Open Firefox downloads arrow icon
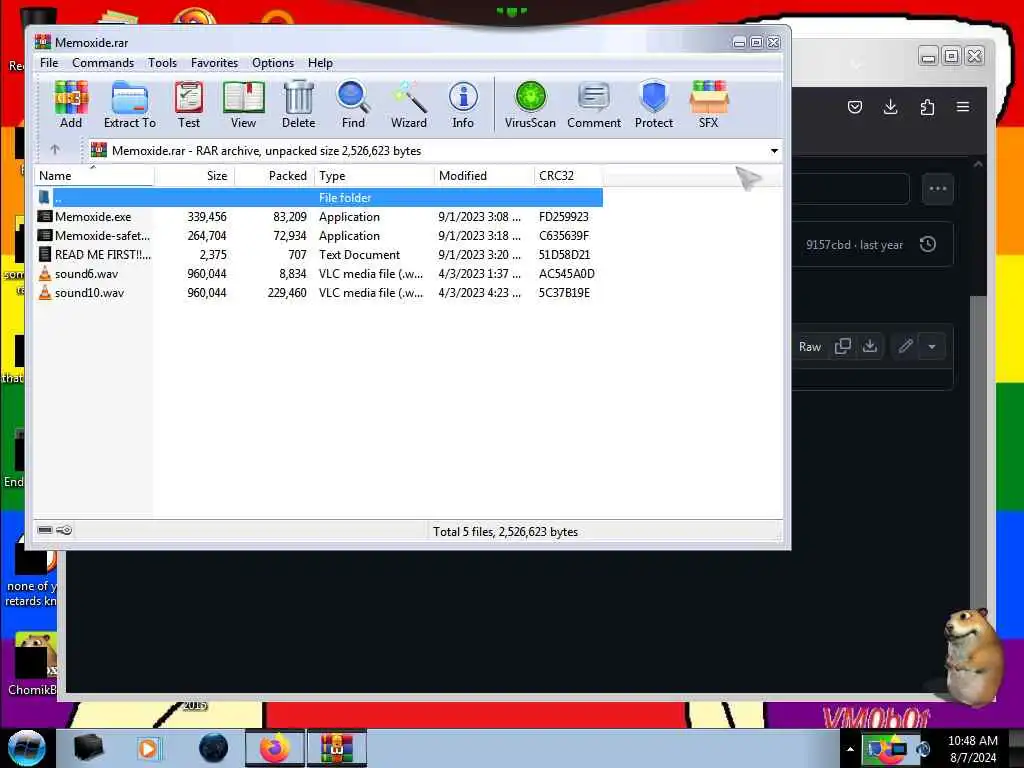1024x768 pixels. point(890,107)
